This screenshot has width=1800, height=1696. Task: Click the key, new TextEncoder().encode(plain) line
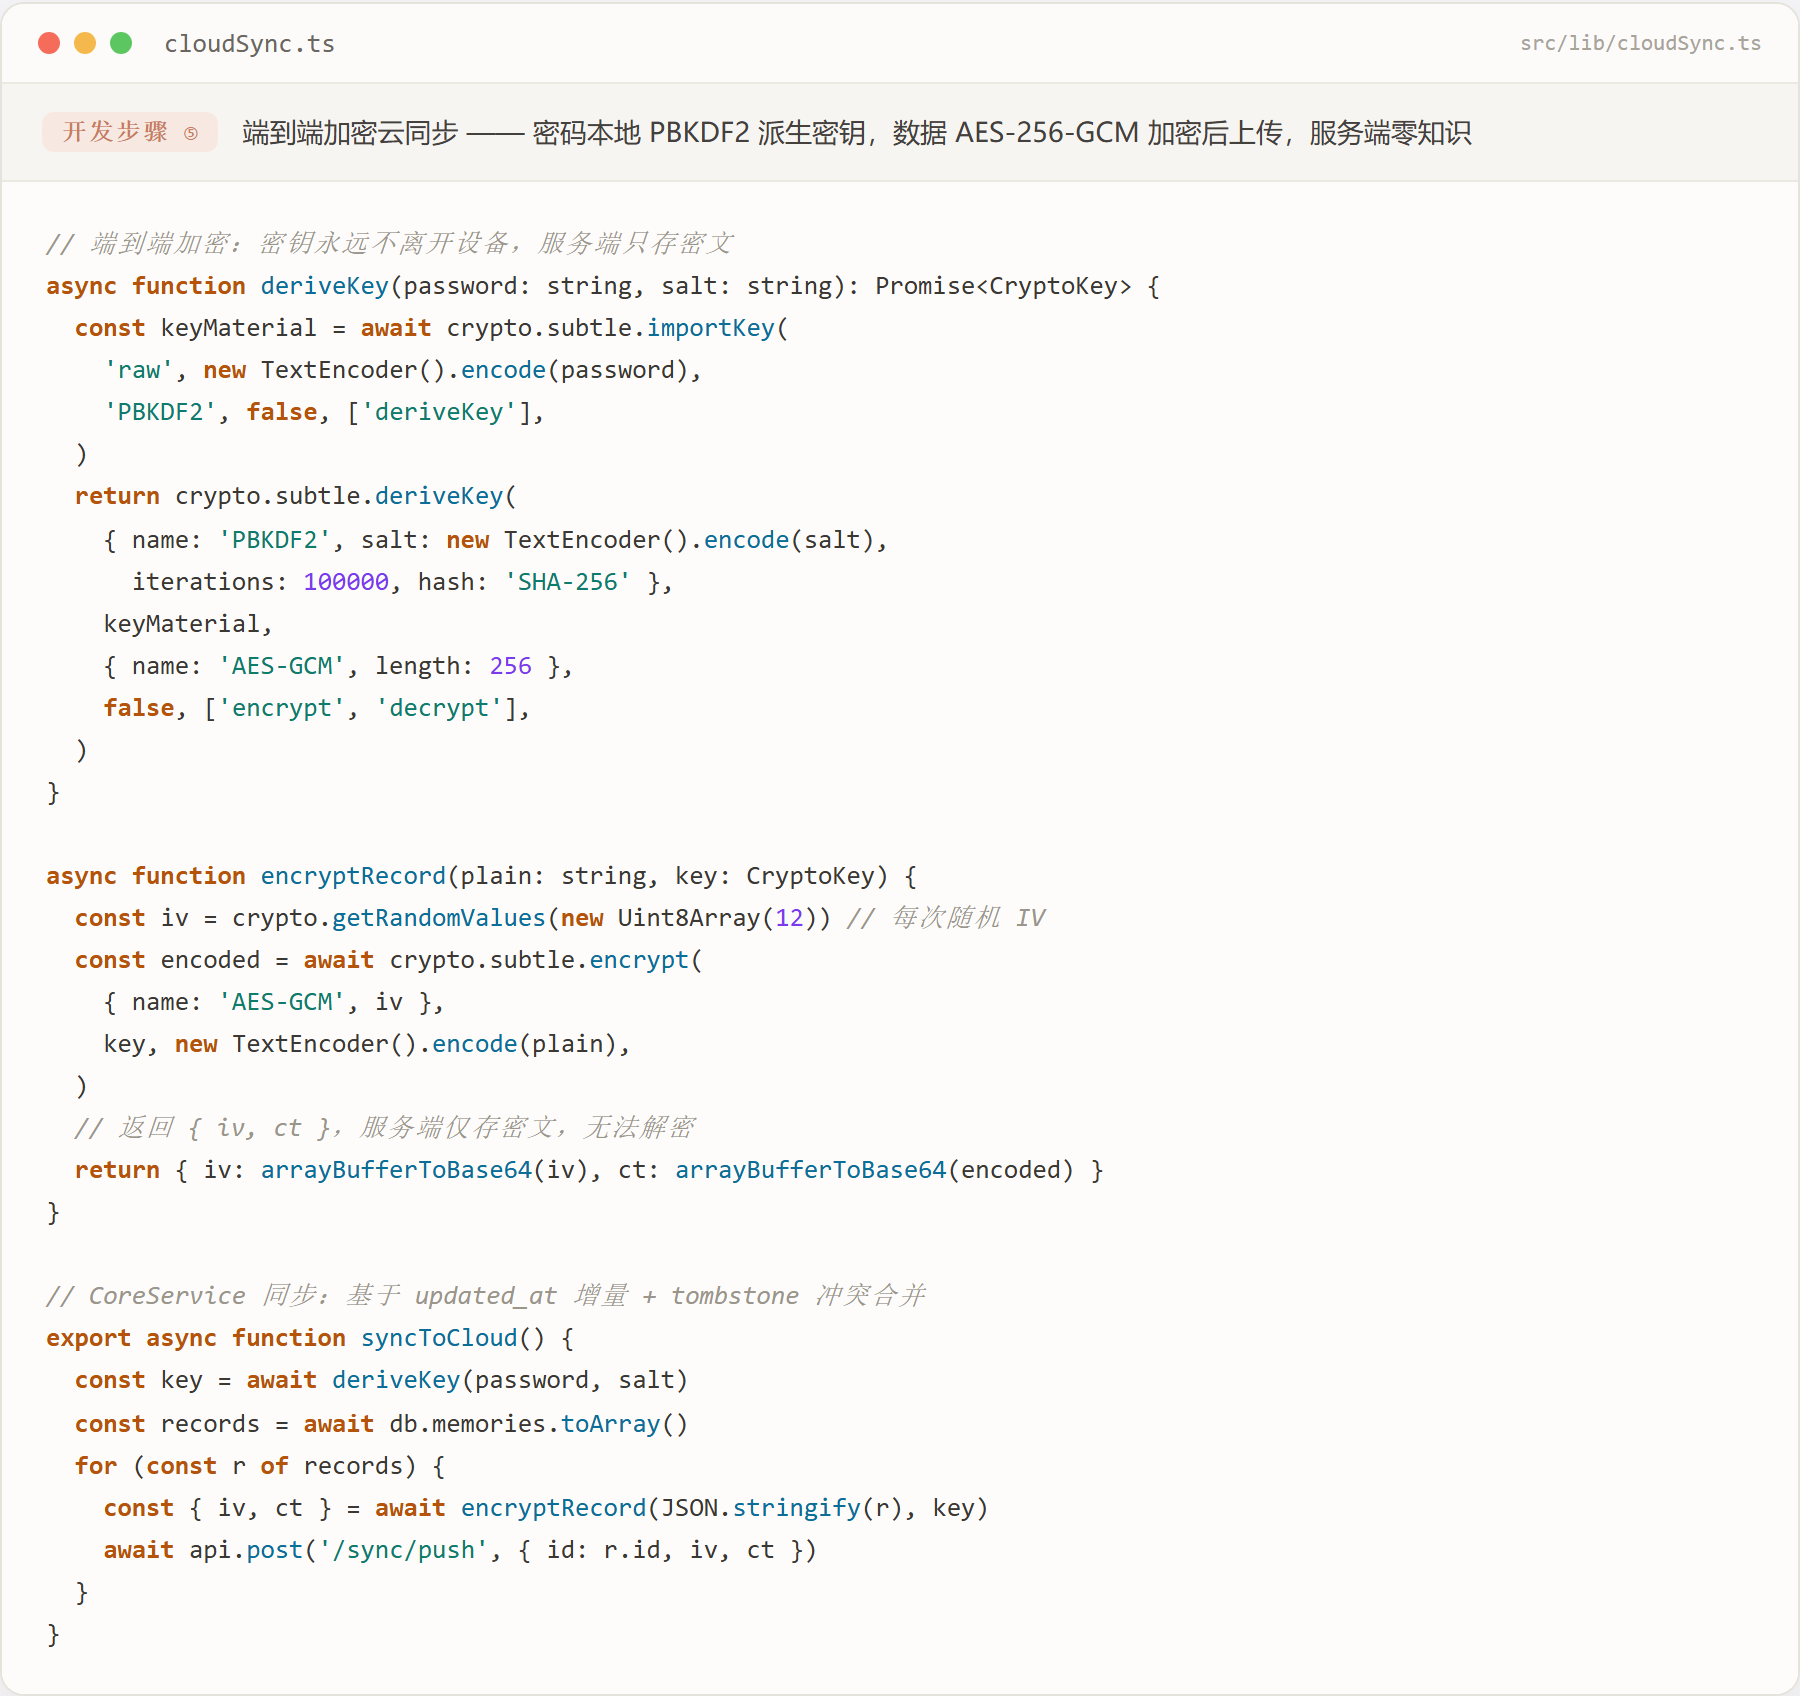click(367, 1044)
